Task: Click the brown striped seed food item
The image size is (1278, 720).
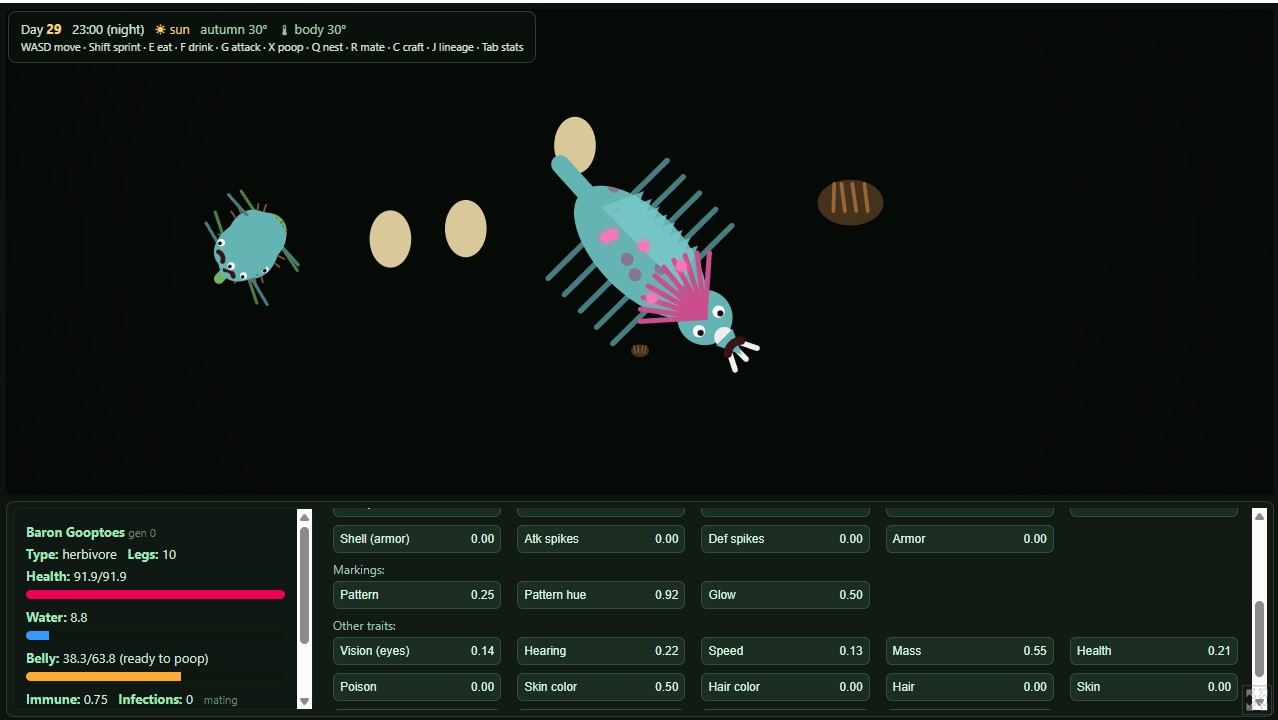Action: 850,203
